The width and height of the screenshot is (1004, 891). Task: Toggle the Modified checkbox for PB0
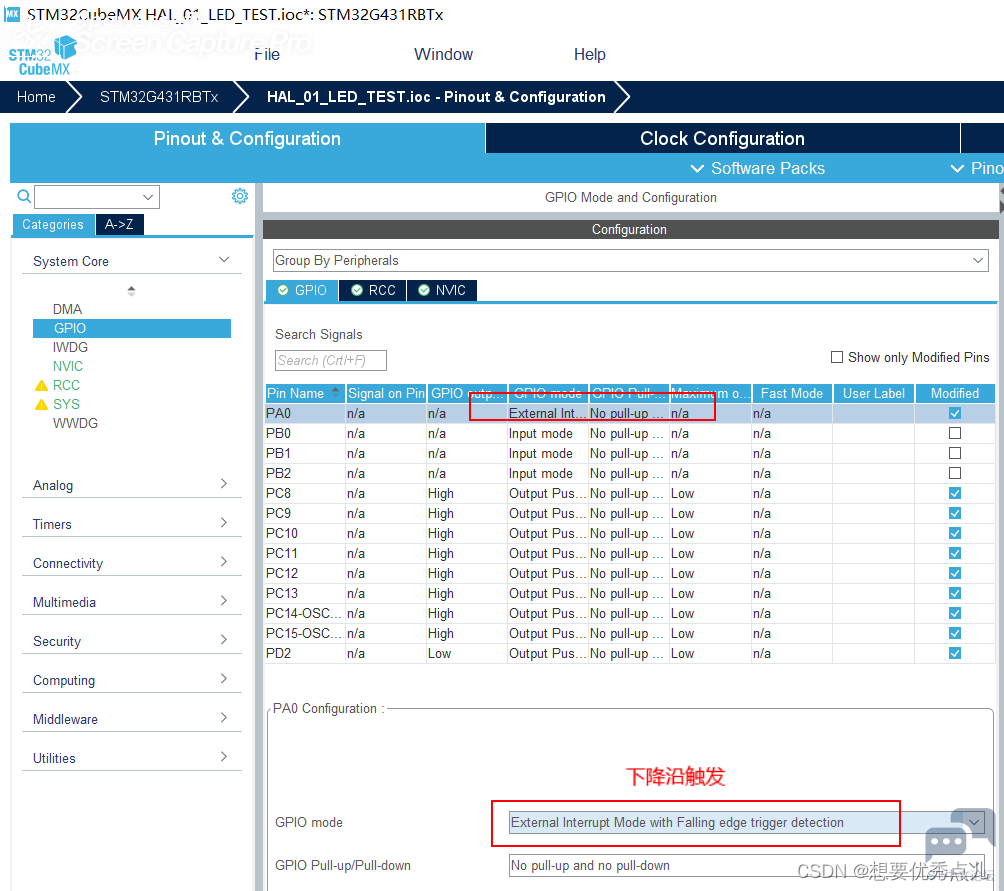pyautogui.click(x=955, y=433)
